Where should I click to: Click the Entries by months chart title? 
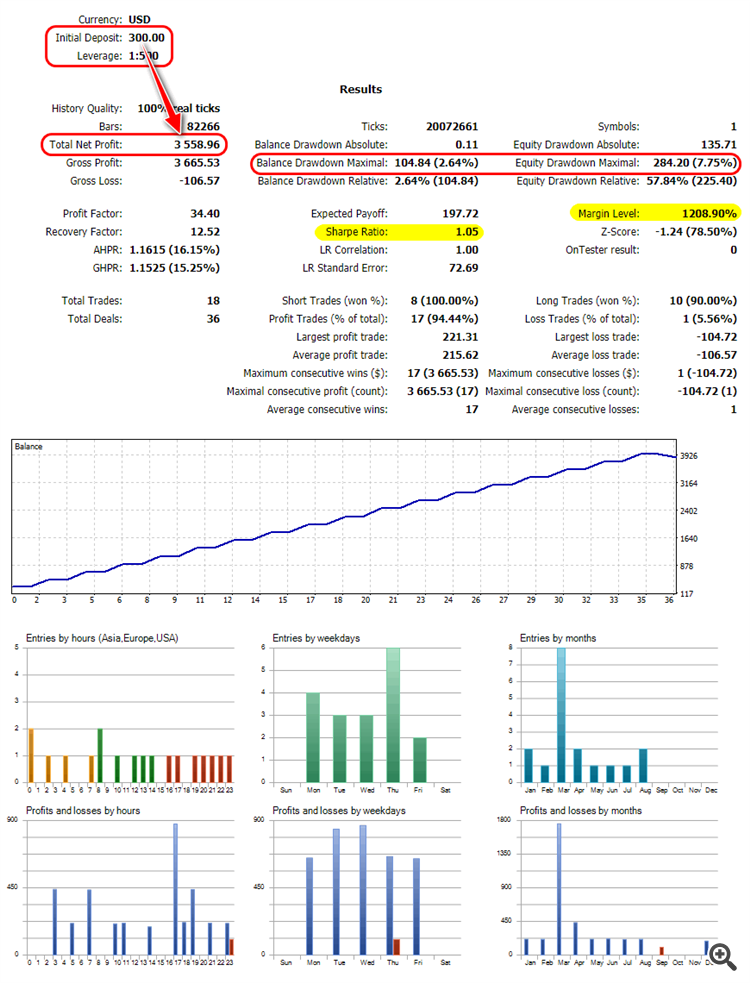(558, 638)
